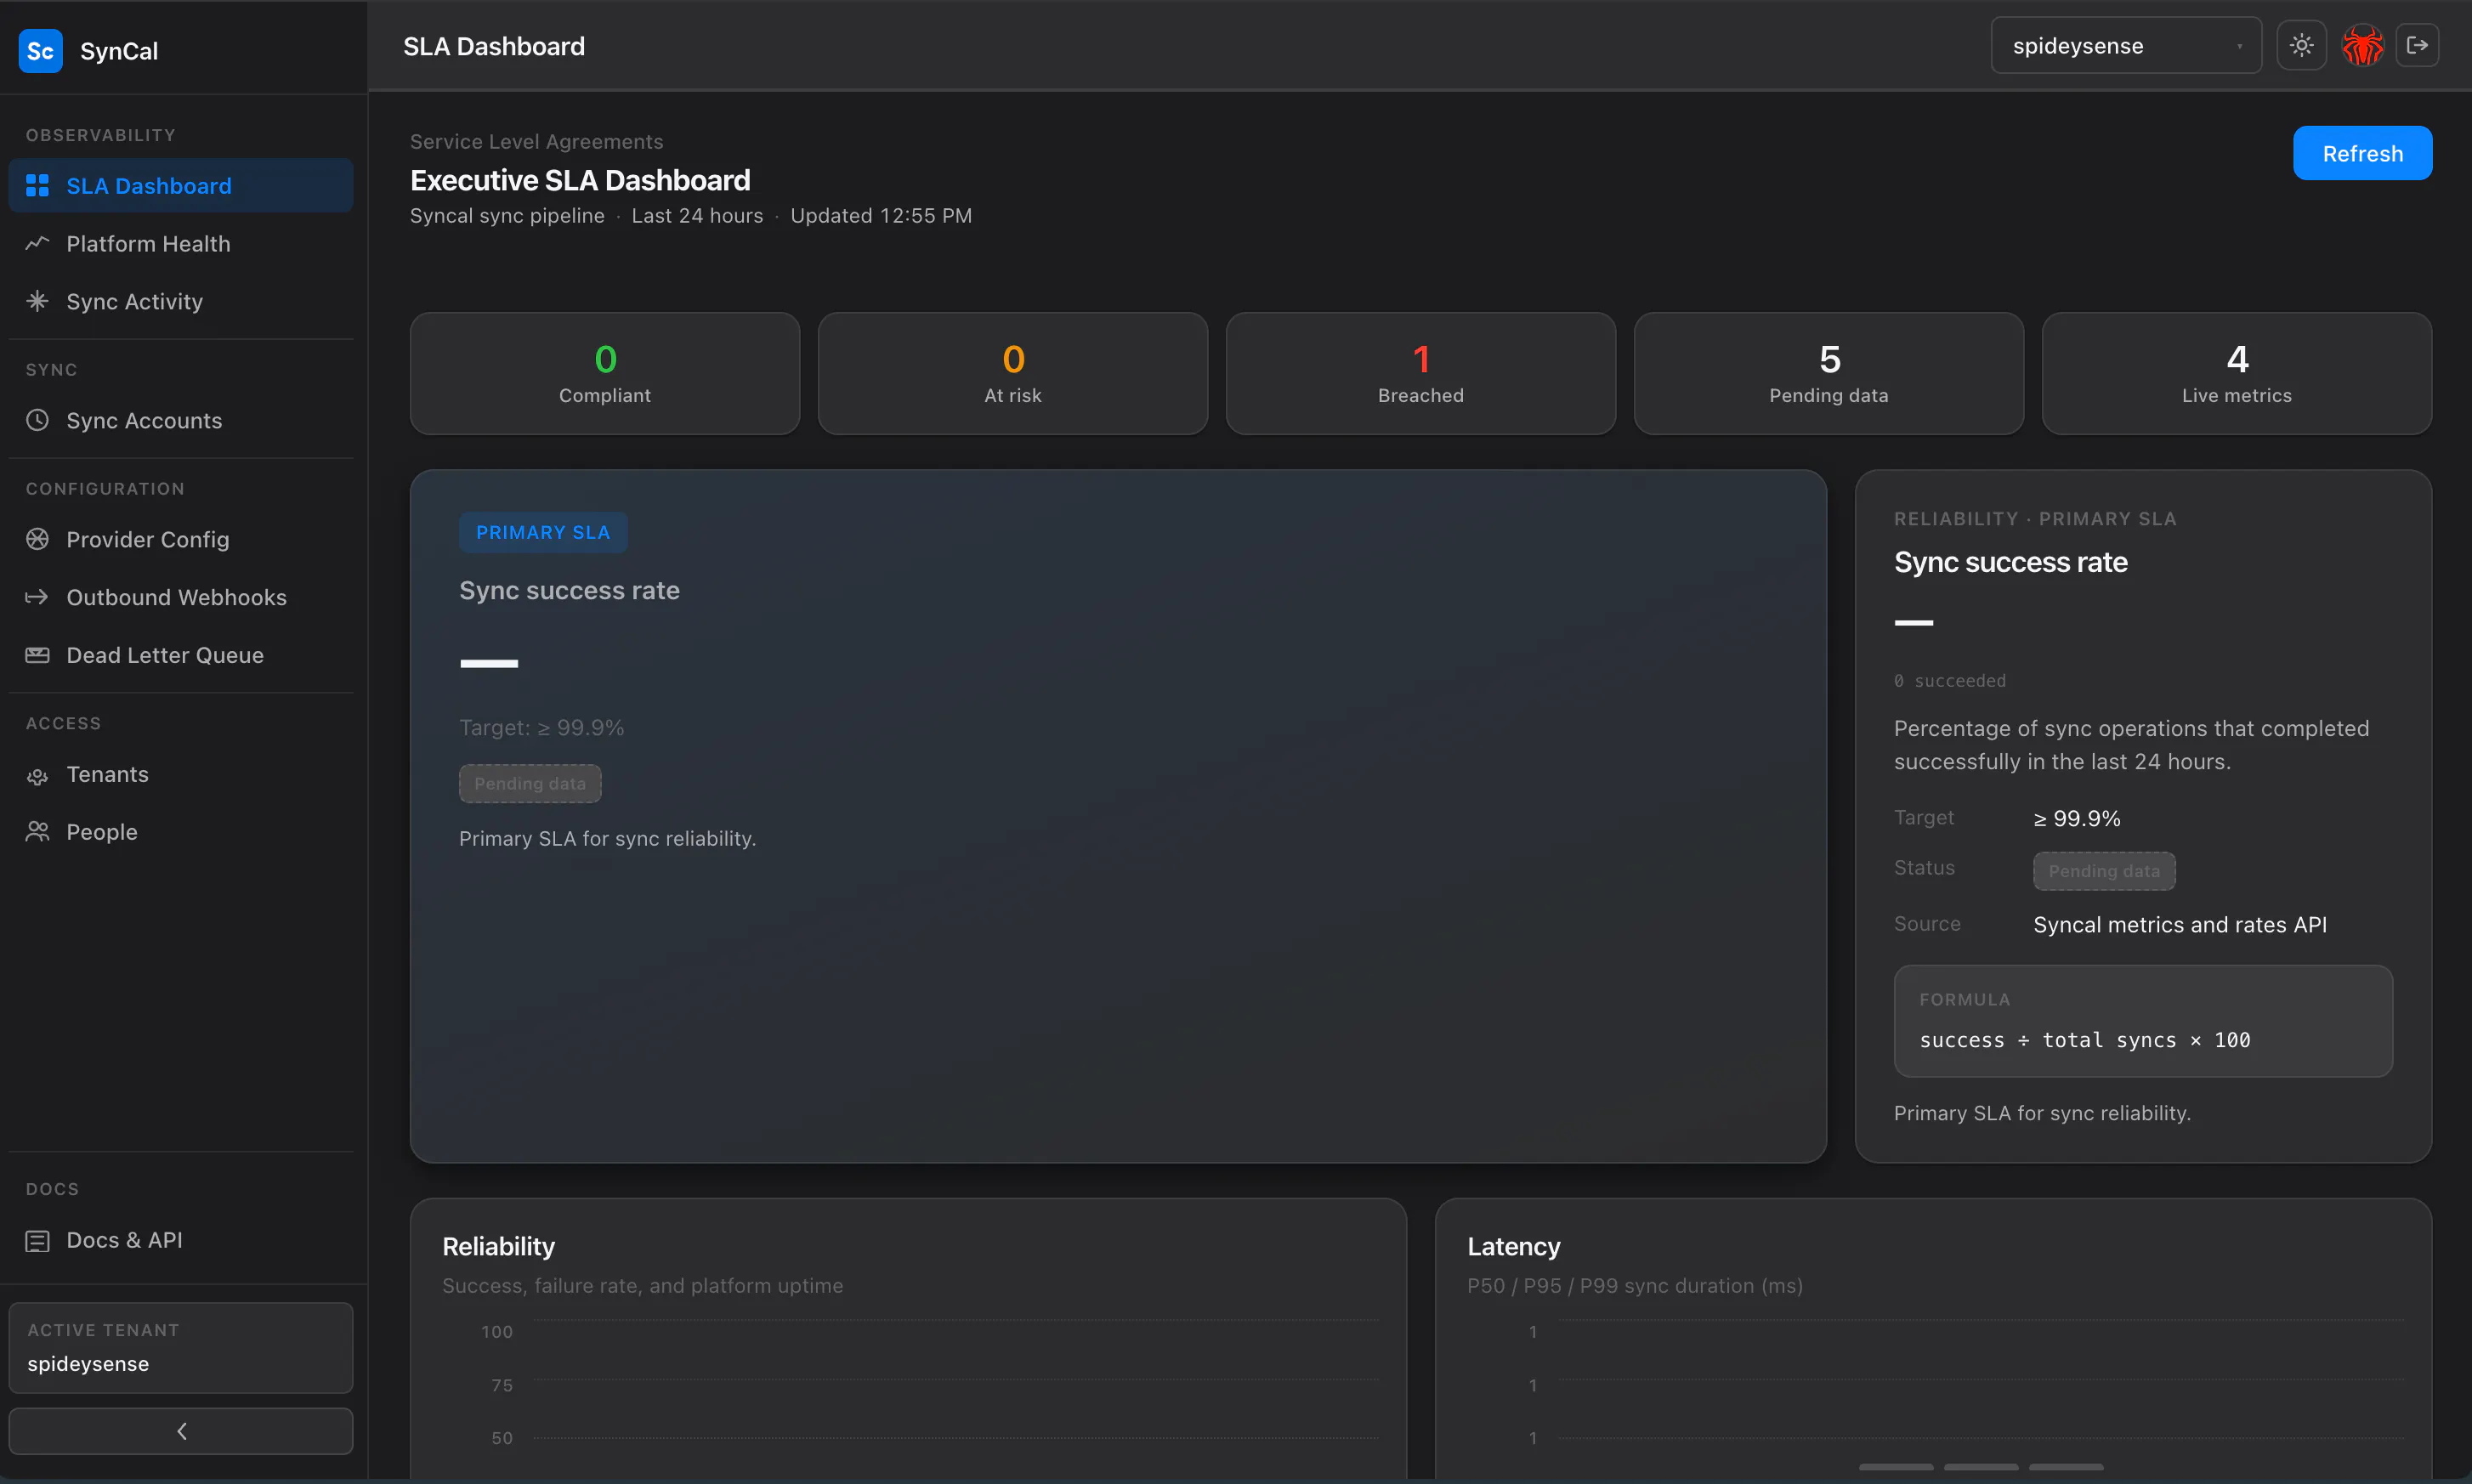Viewport: 2472px width, 1484px height.
Task: Click the People icon in sidebar
Action: click(x=37, y=832)
